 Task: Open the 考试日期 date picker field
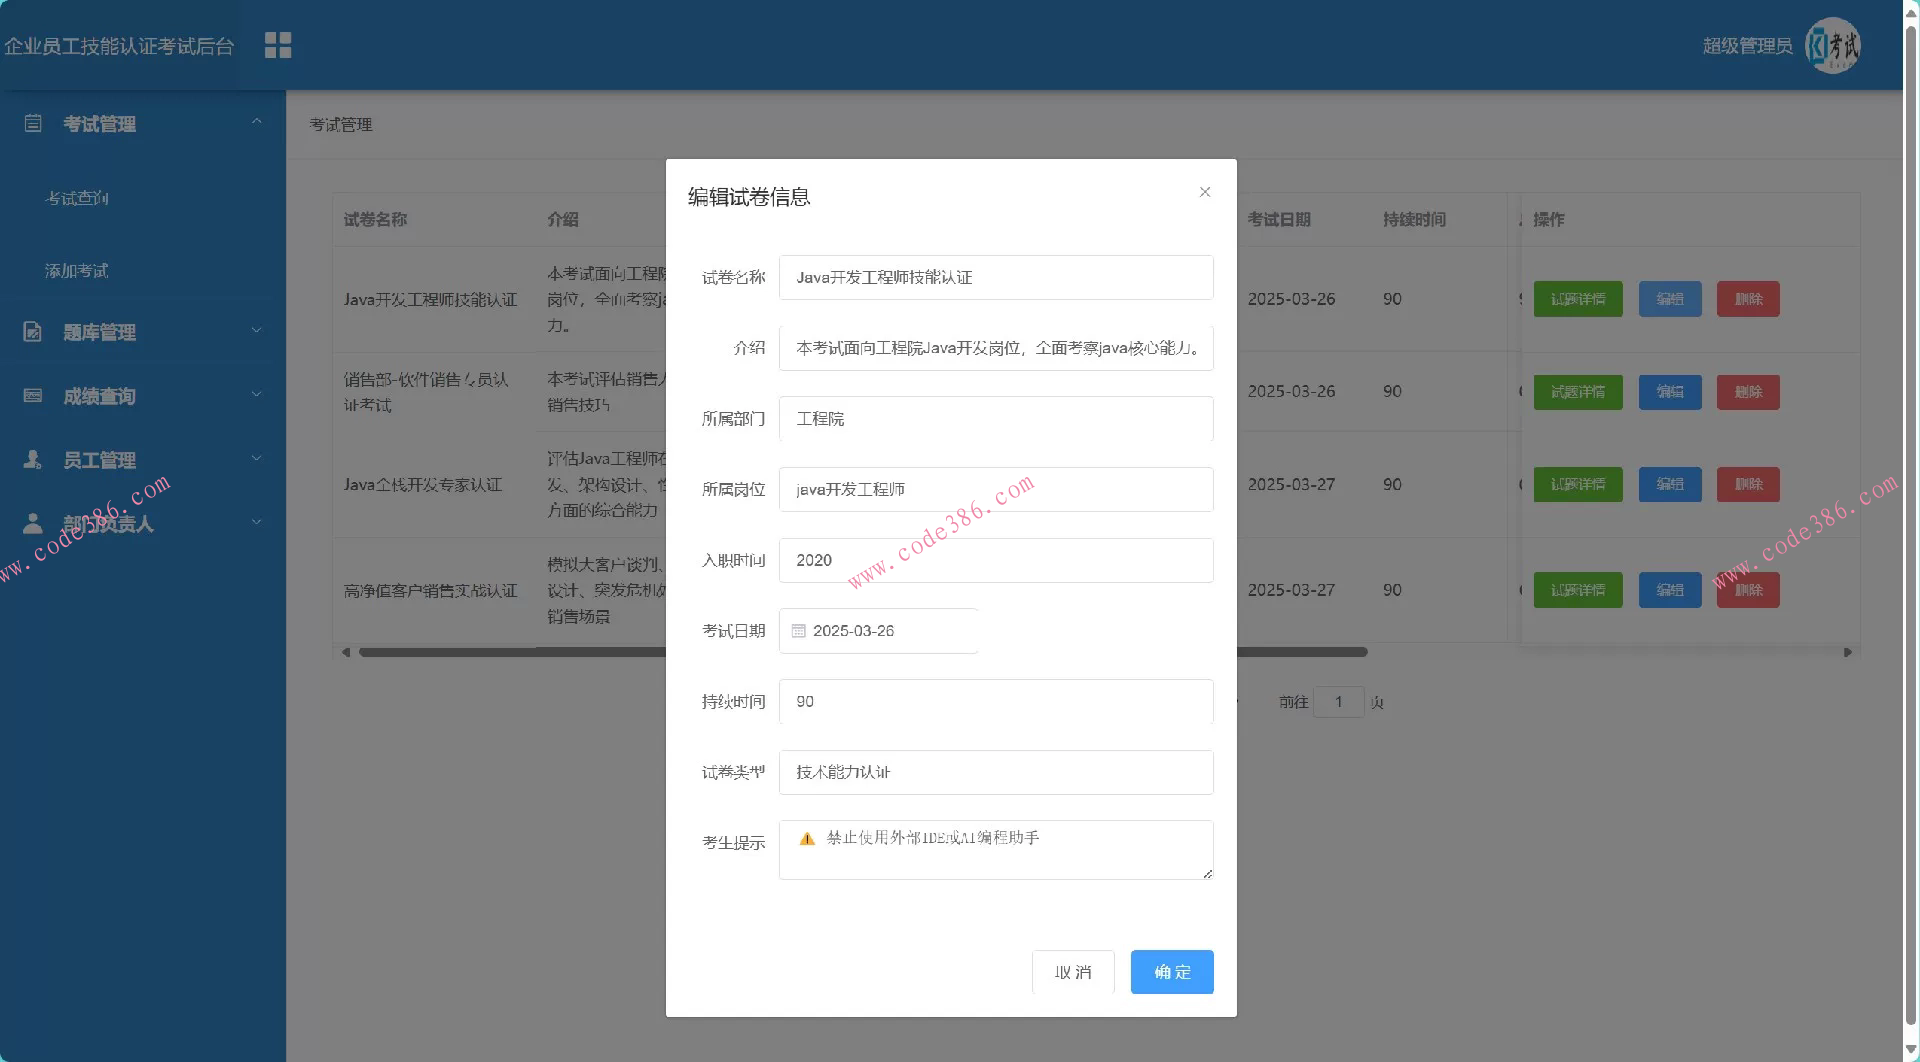tap(879, 631)
